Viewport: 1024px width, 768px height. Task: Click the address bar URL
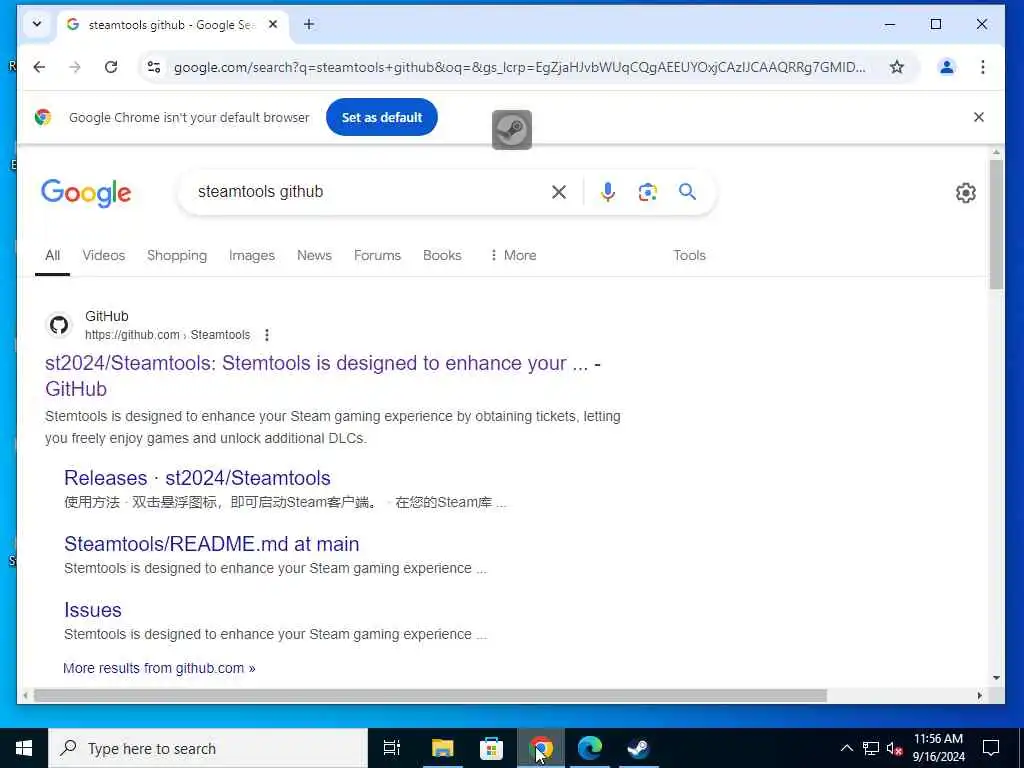pyautogui.click(x=520, y=67)
